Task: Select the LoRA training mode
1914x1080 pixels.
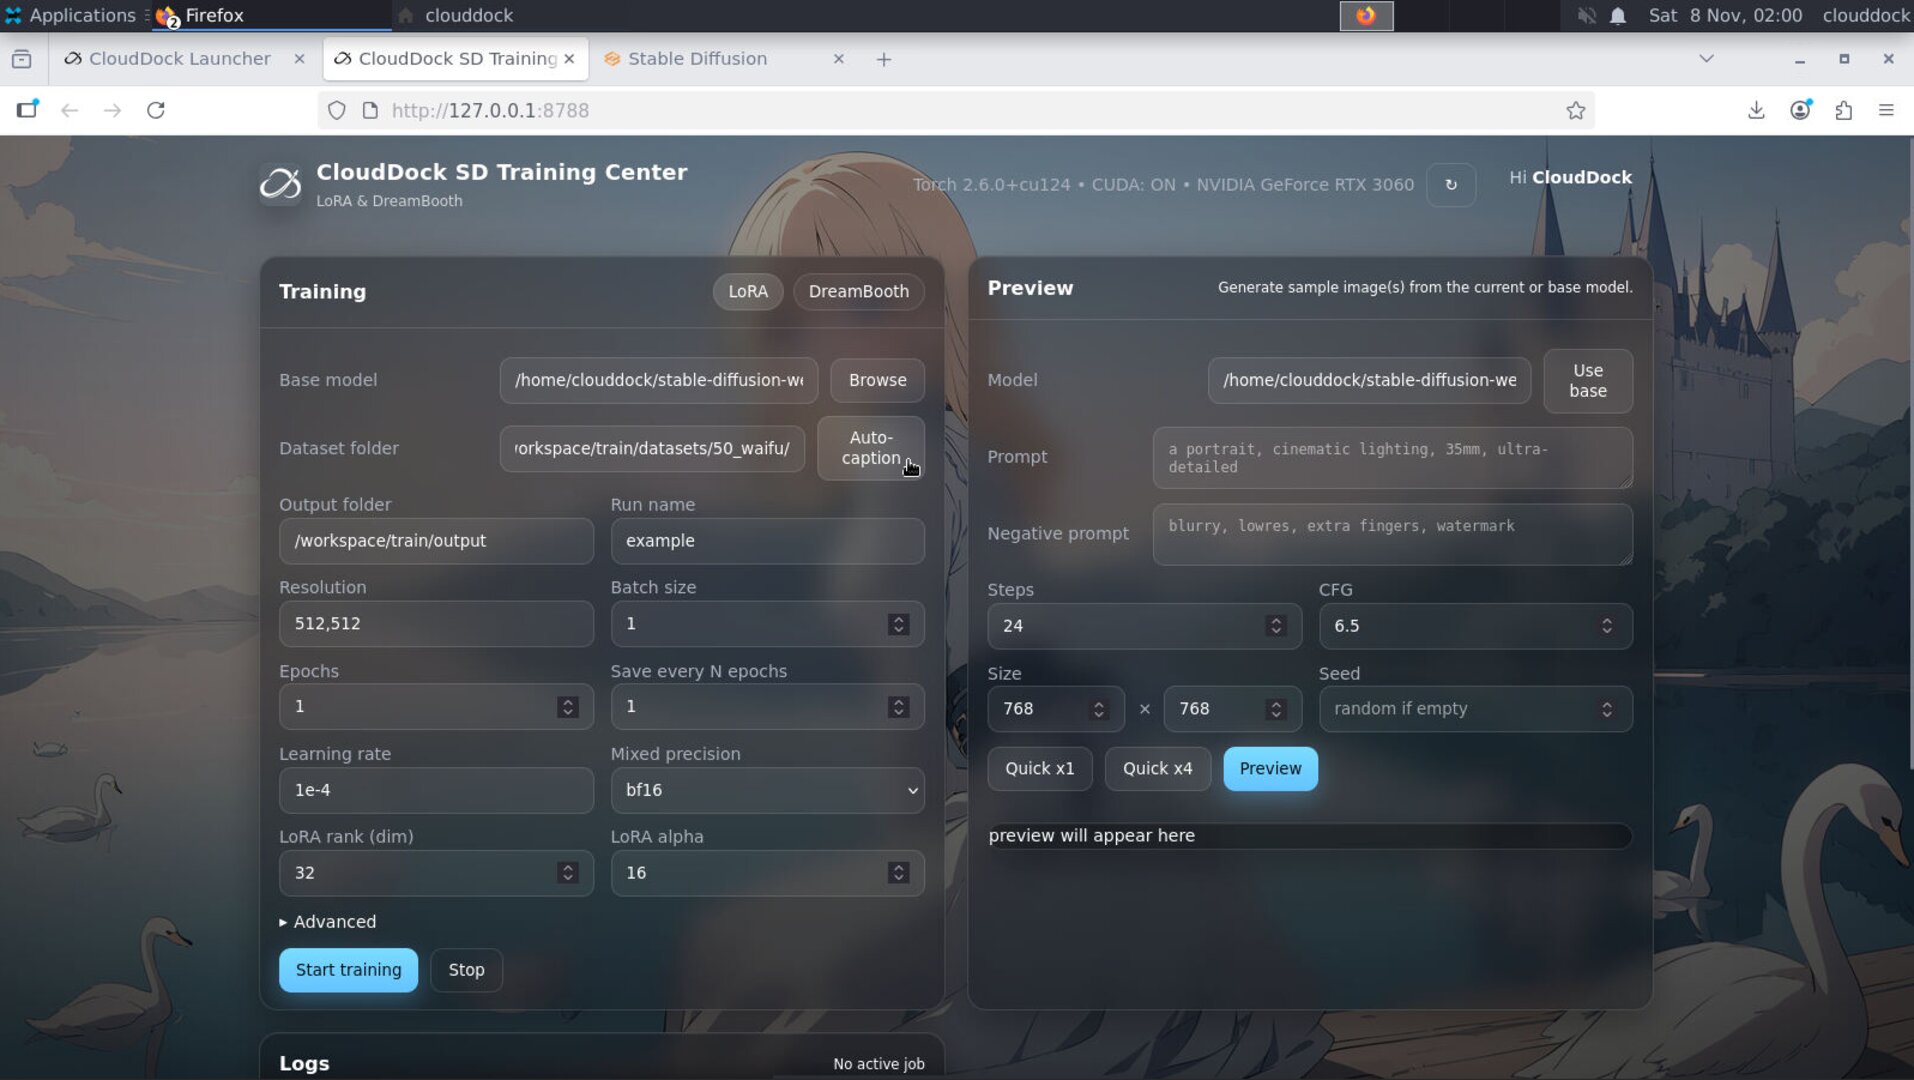Action: tap(747, 291)
